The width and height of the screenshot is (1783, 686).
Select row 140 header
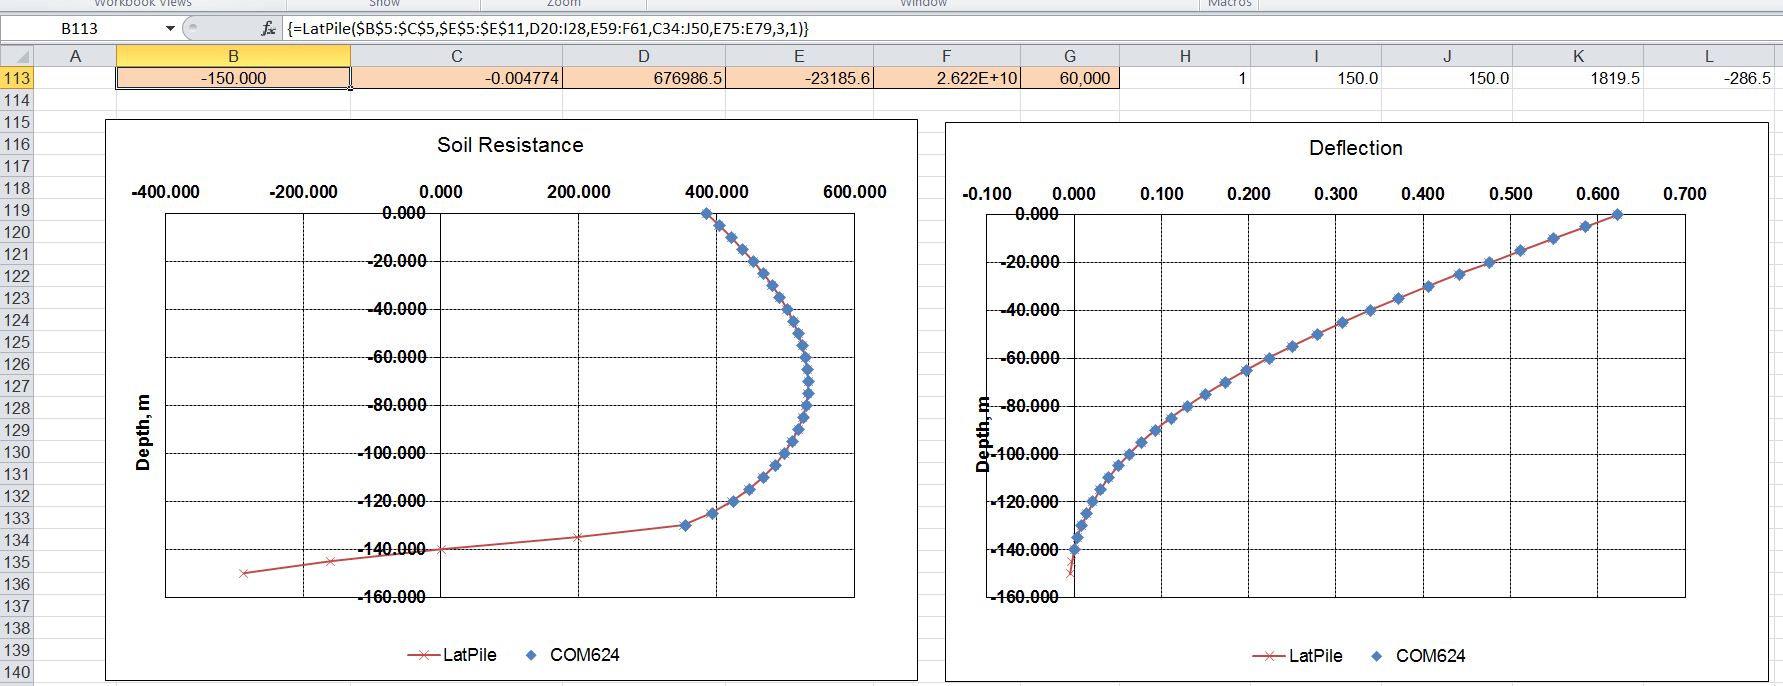(x=17, y=672)
